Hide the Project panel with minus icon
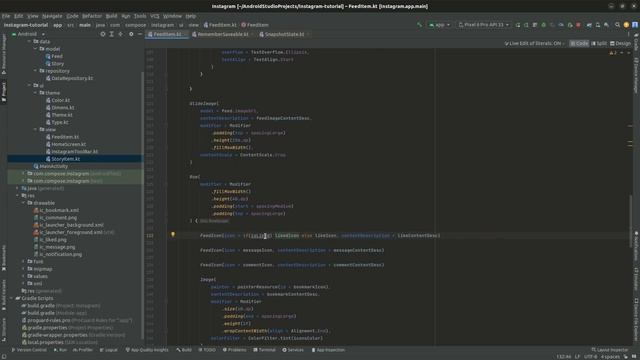Screen dimensions: 640x360 [x=140, y=34]
